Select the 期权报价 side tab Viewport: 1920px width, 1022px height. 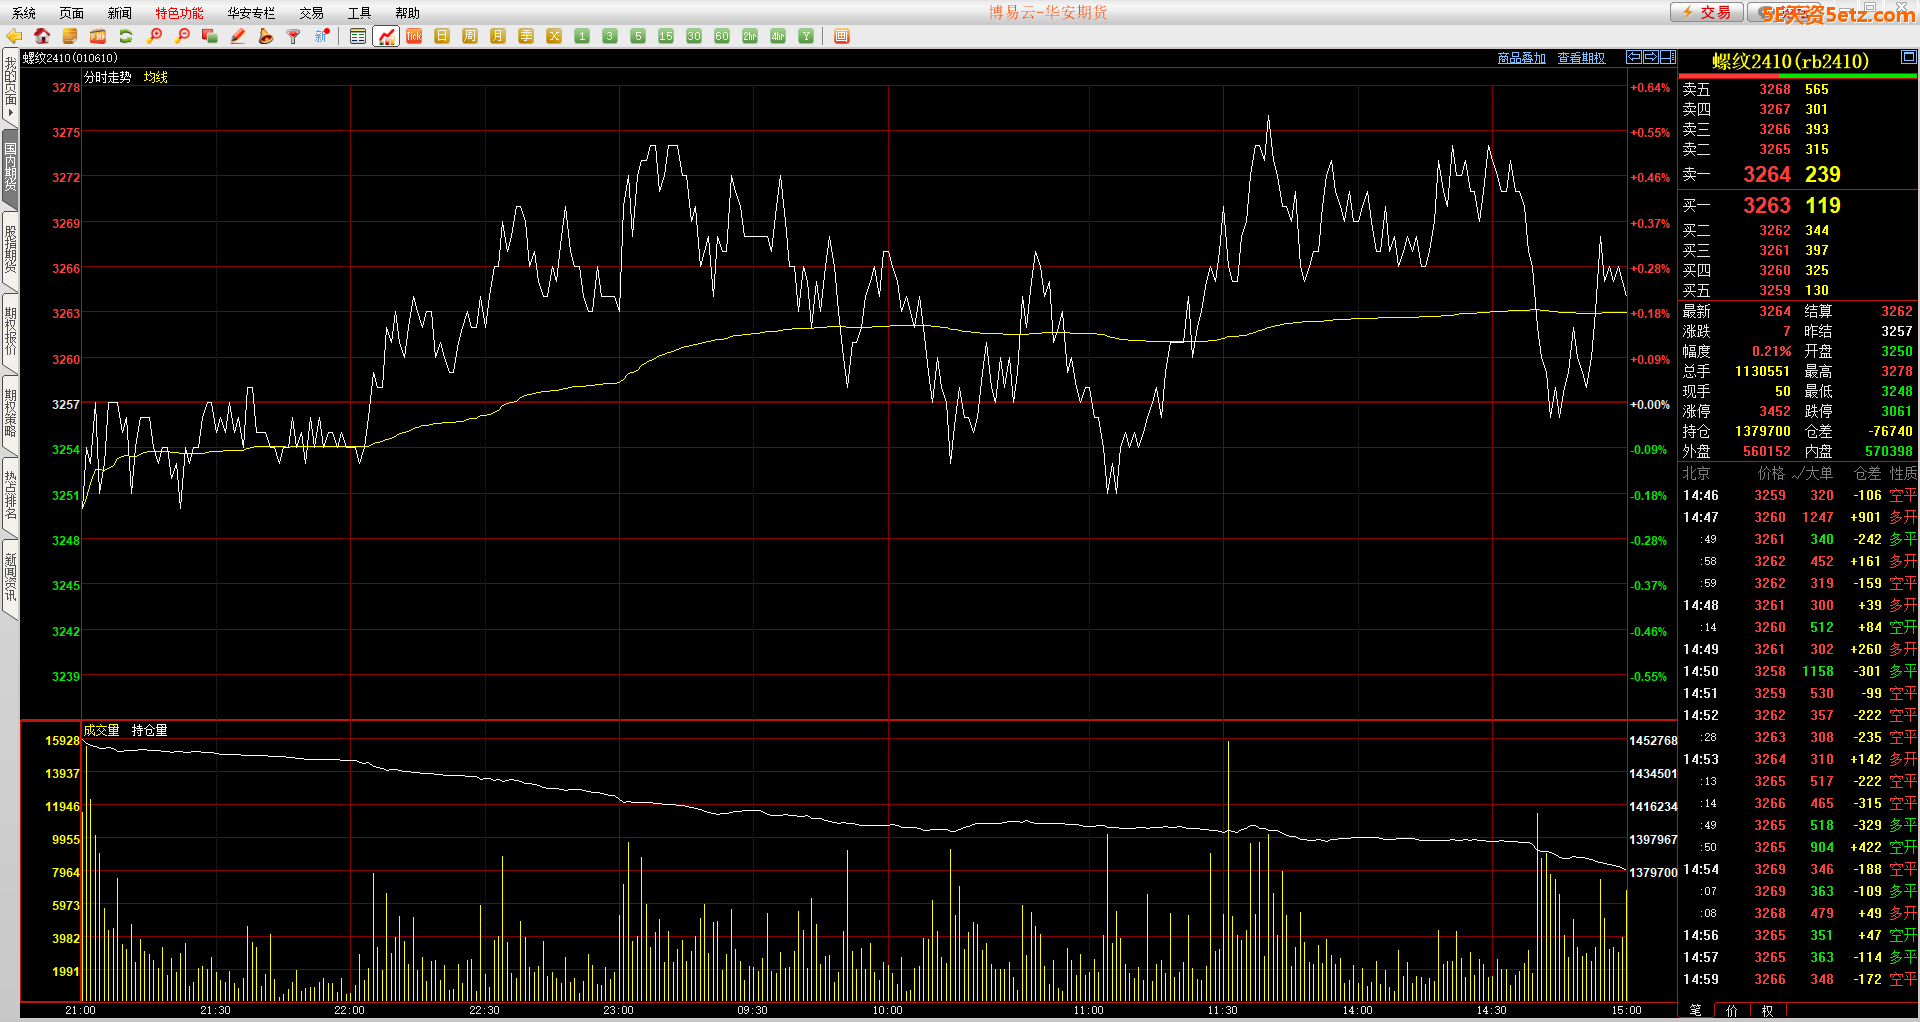tap(10, 330)
